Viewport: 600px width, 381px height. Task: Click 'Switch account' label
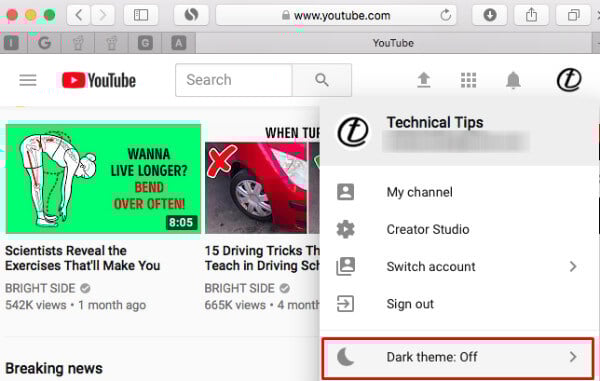[x=431, y=267]
